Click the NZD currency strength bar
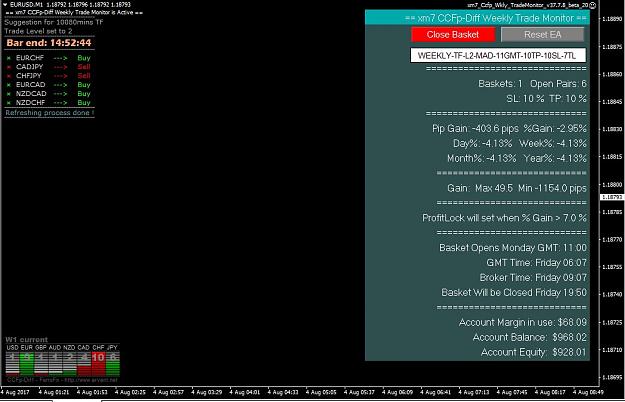This screenshot has width=625, height=402. 70,364
